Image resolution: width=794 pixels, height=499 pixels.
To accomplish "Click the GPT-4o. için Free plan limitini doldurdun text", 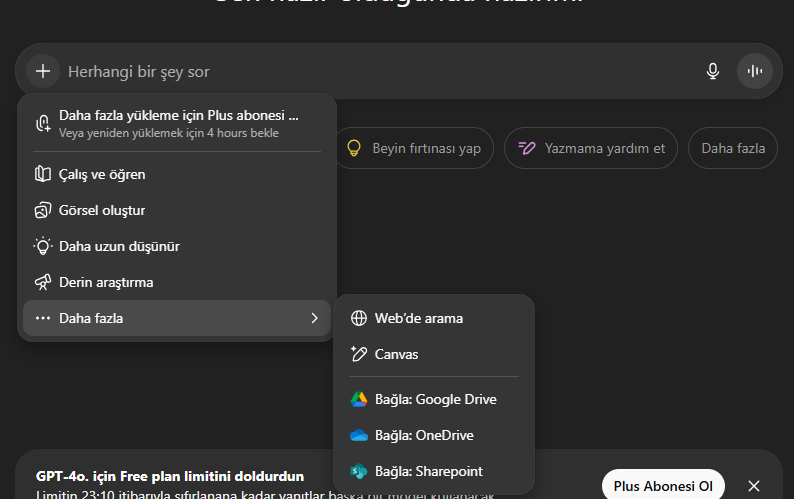I will (170, 476).
